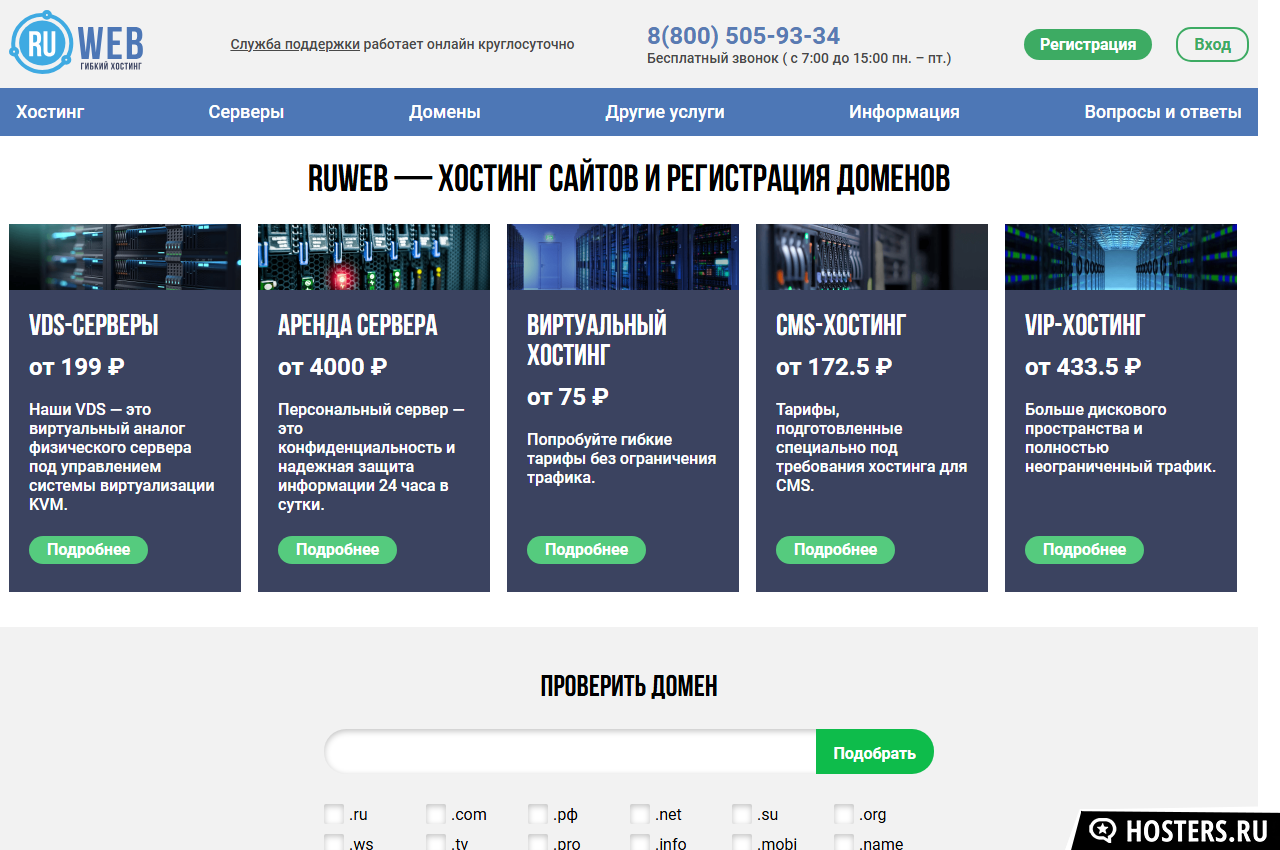Viewport: 1280px width, 850px height.
Task: Click the price от 4000 ₽
Action: [x=333, y=367]
